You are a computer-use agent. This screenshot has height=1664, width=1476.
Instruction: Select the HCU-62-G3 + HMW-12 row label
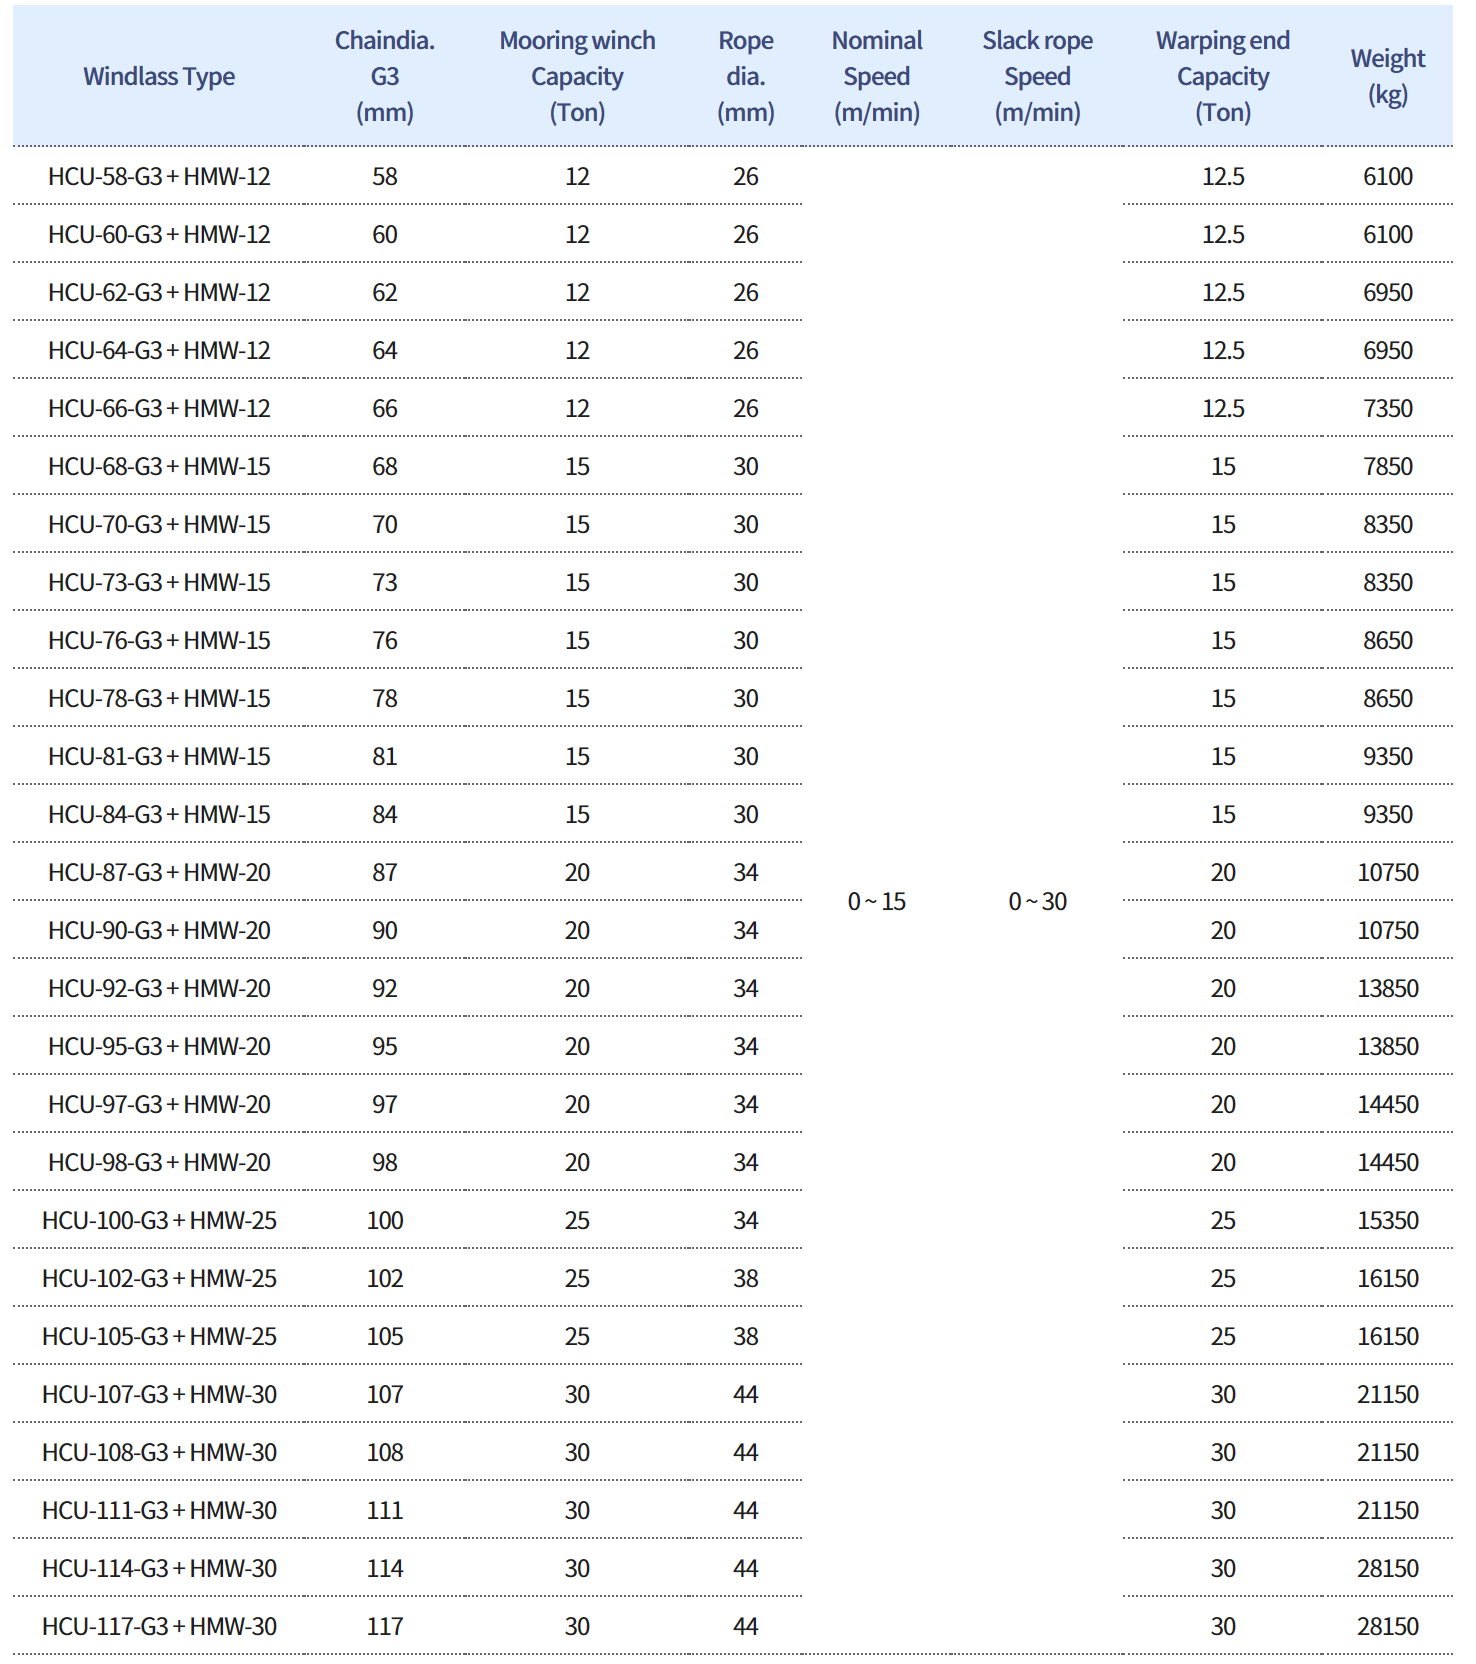click(x=159, y=293)
